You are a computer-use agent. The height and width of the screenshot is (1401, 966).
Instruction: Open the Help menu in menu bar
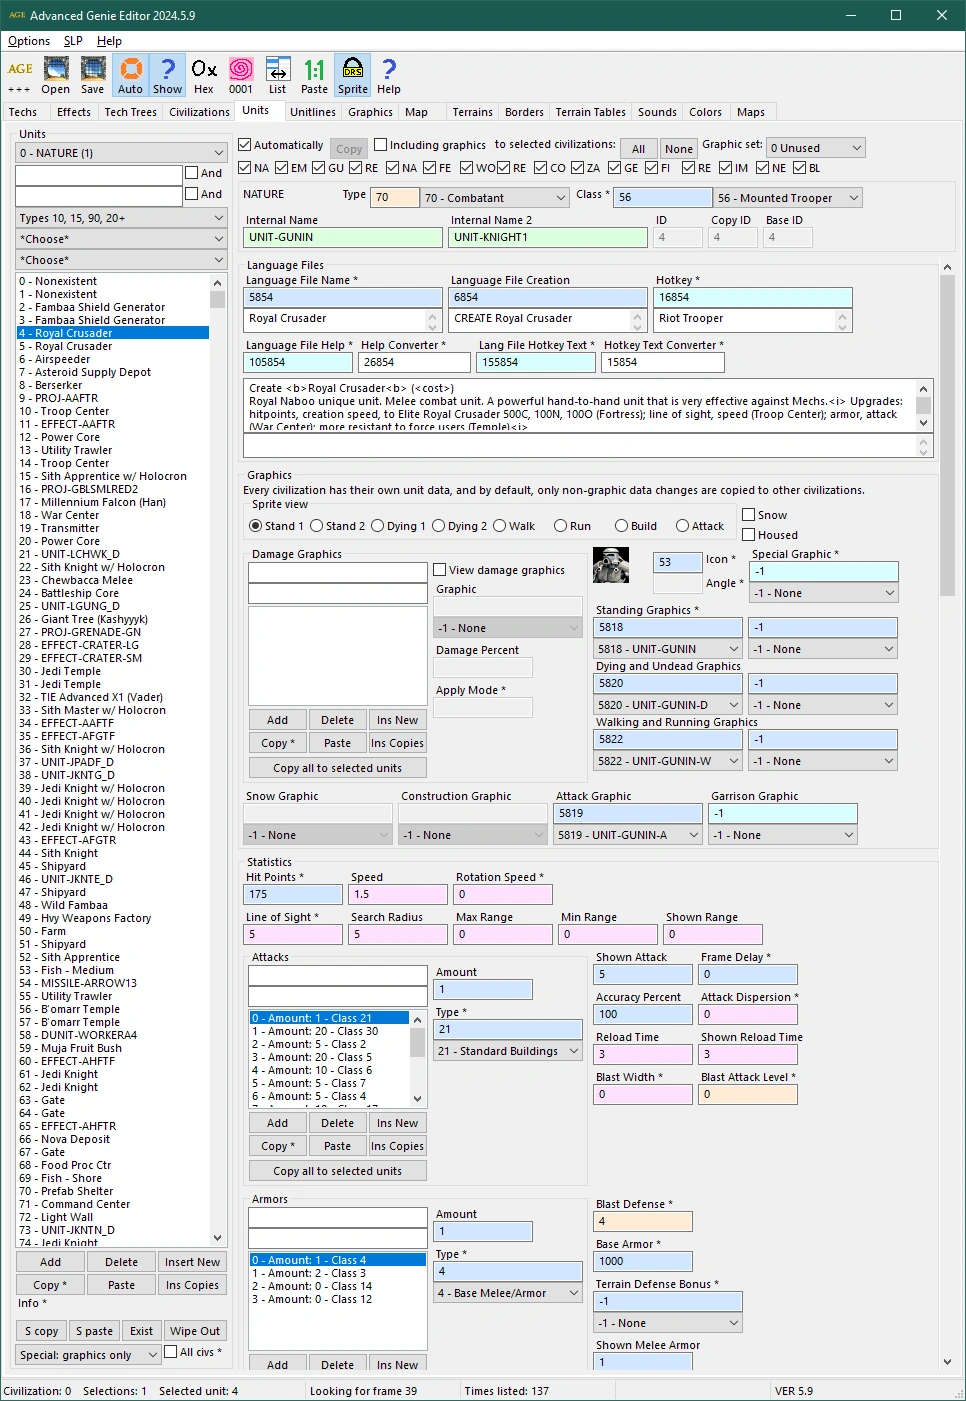[110, 41]
